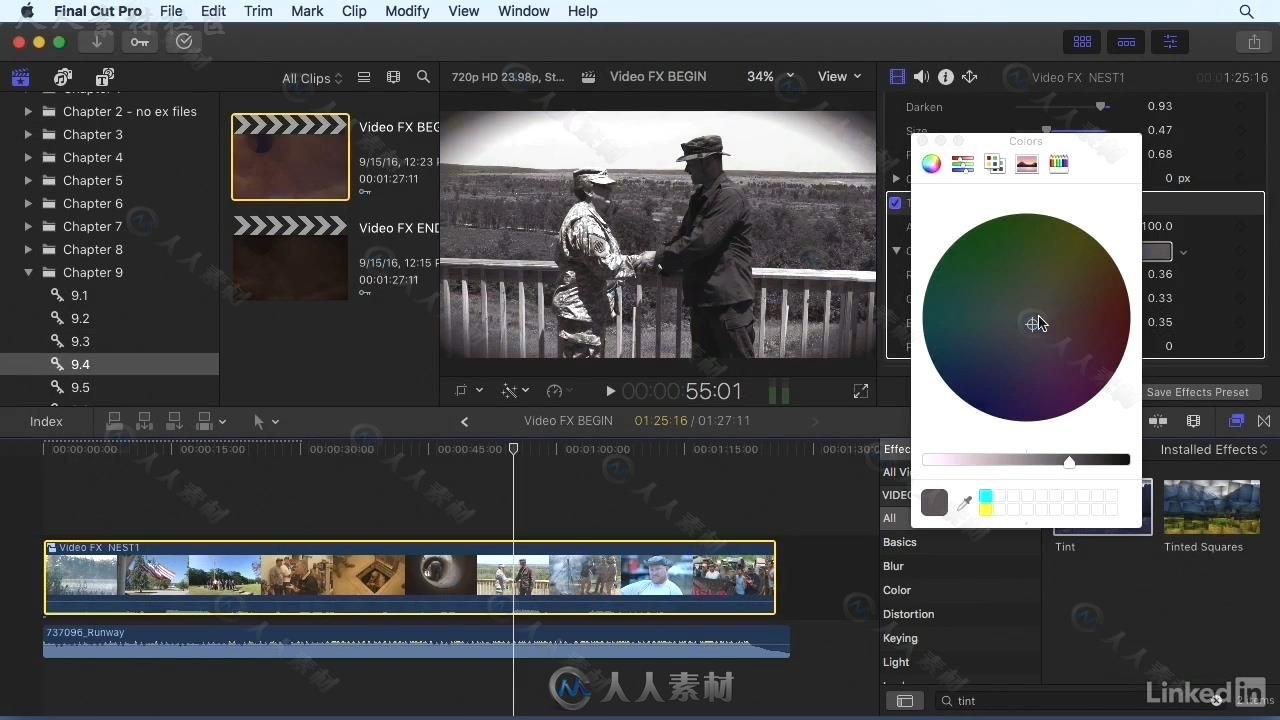Open the Window menu
Screen dimensions: 1280x720
pos(524,11)
